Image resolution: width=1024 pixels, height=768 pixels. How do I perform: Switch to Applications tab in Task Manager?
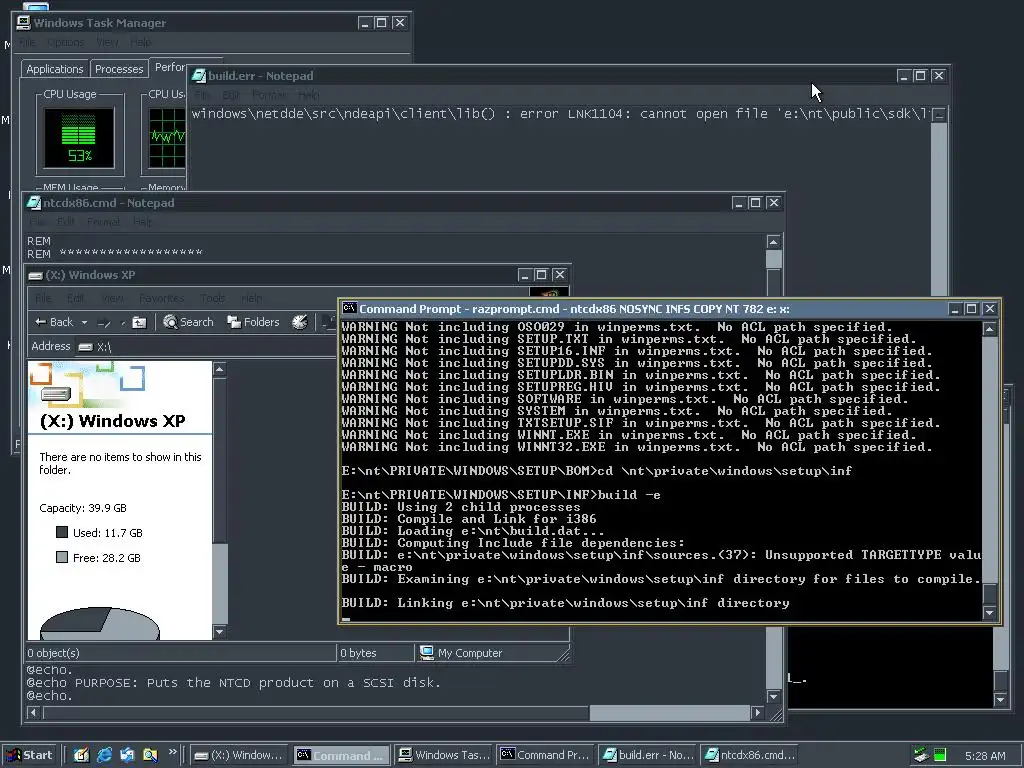55,69
